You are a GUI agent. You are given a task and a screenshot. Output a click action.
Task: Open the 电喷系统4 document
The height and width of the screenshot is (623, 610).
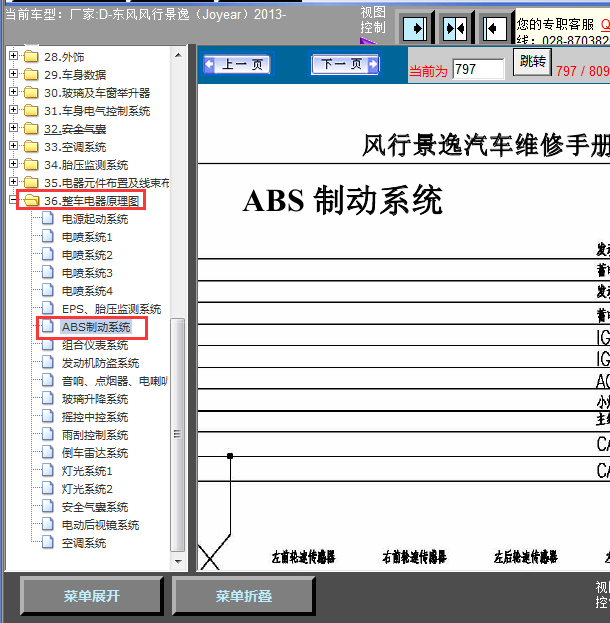pyautogui.click(x=87, y=291)
